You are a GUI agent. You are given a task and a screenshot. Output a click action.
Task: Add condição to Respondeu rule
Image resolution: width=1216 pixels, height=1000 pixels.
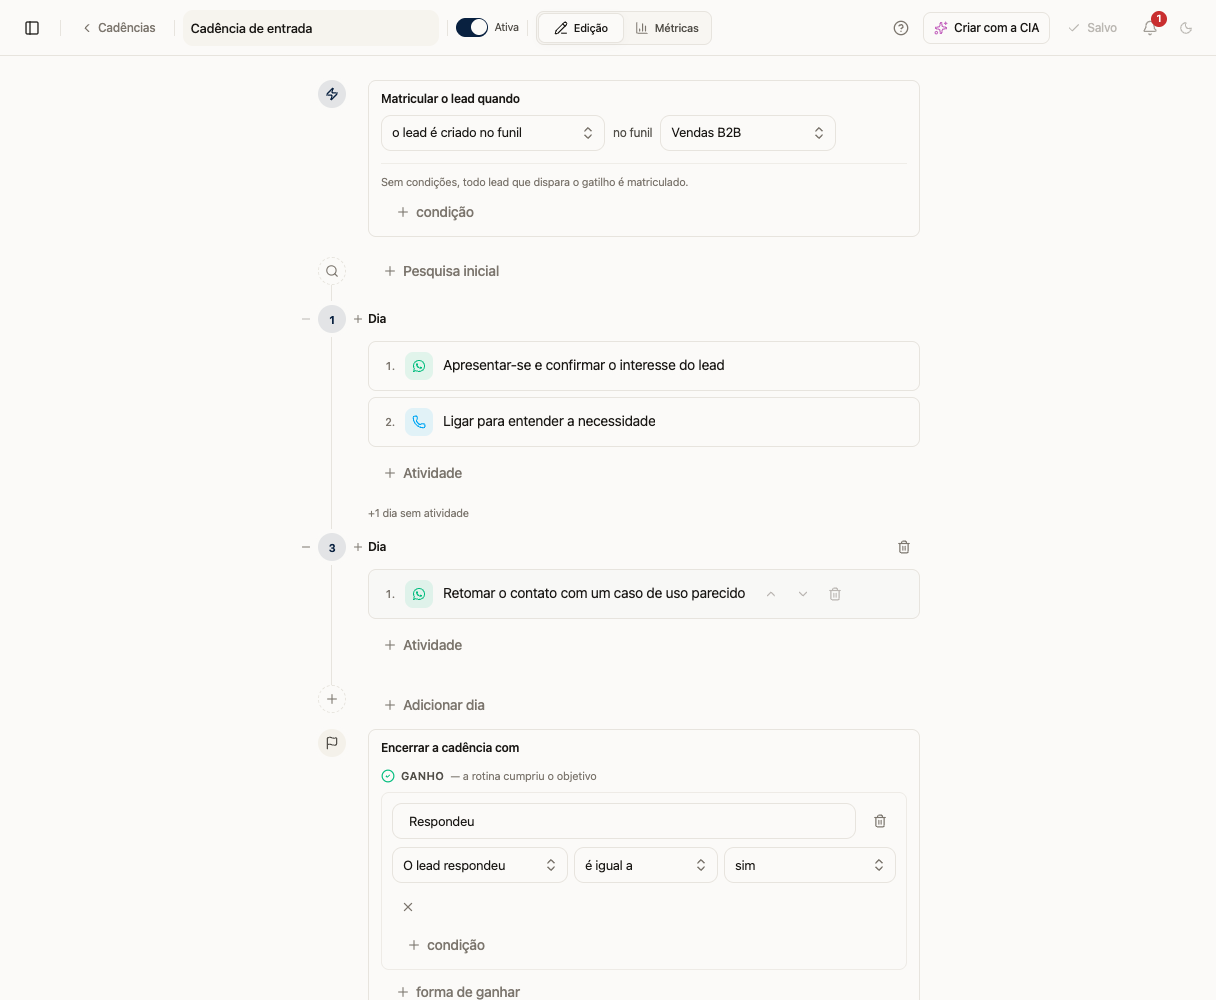[x=446, y=945]
